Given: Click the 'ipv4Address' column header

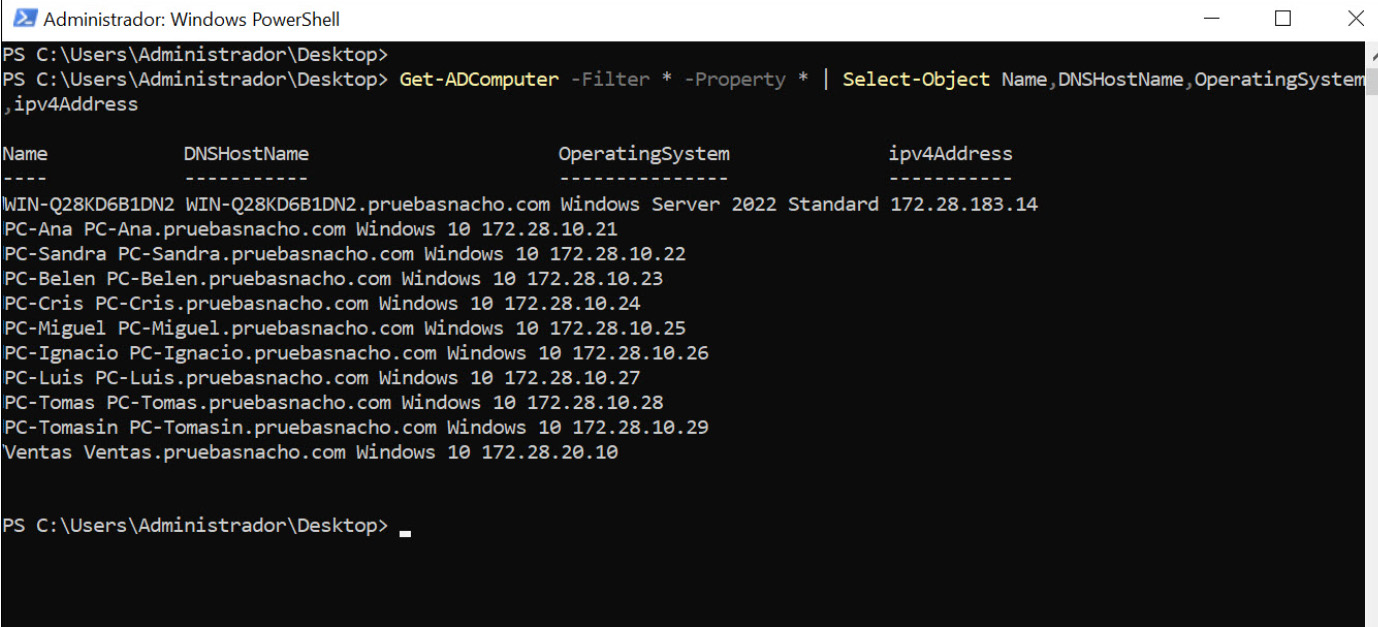Looking at the screenshot, I should point(950,154).
